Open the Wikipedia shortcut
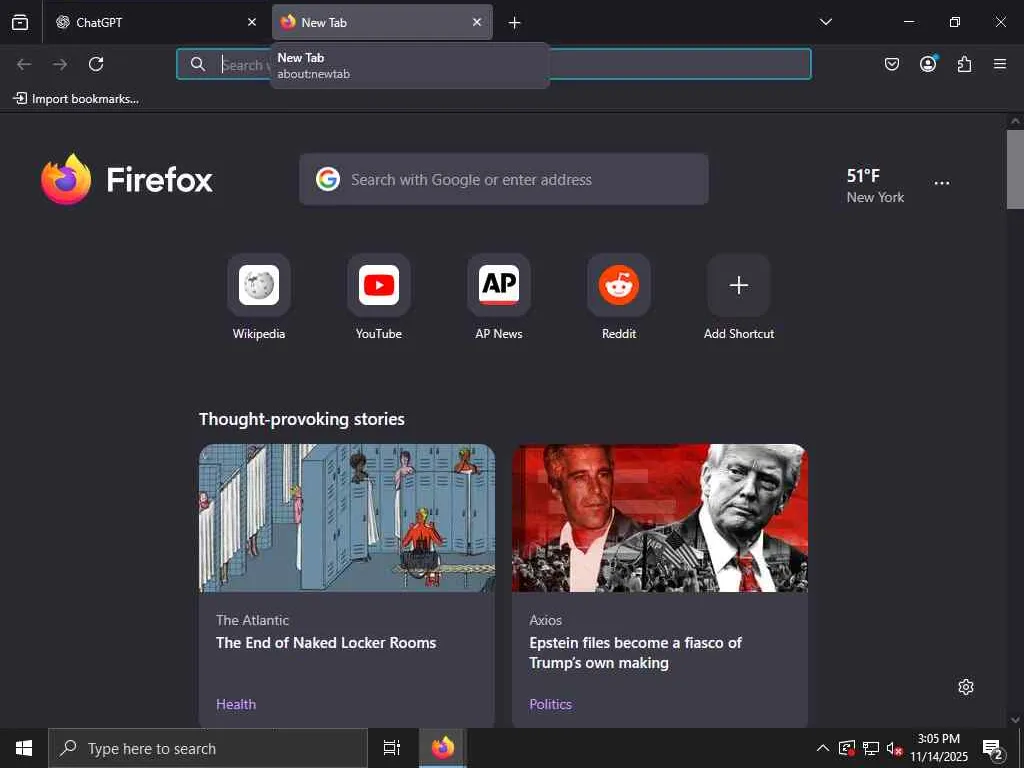This screenshot has width=1024, height=768. point(259,298)
